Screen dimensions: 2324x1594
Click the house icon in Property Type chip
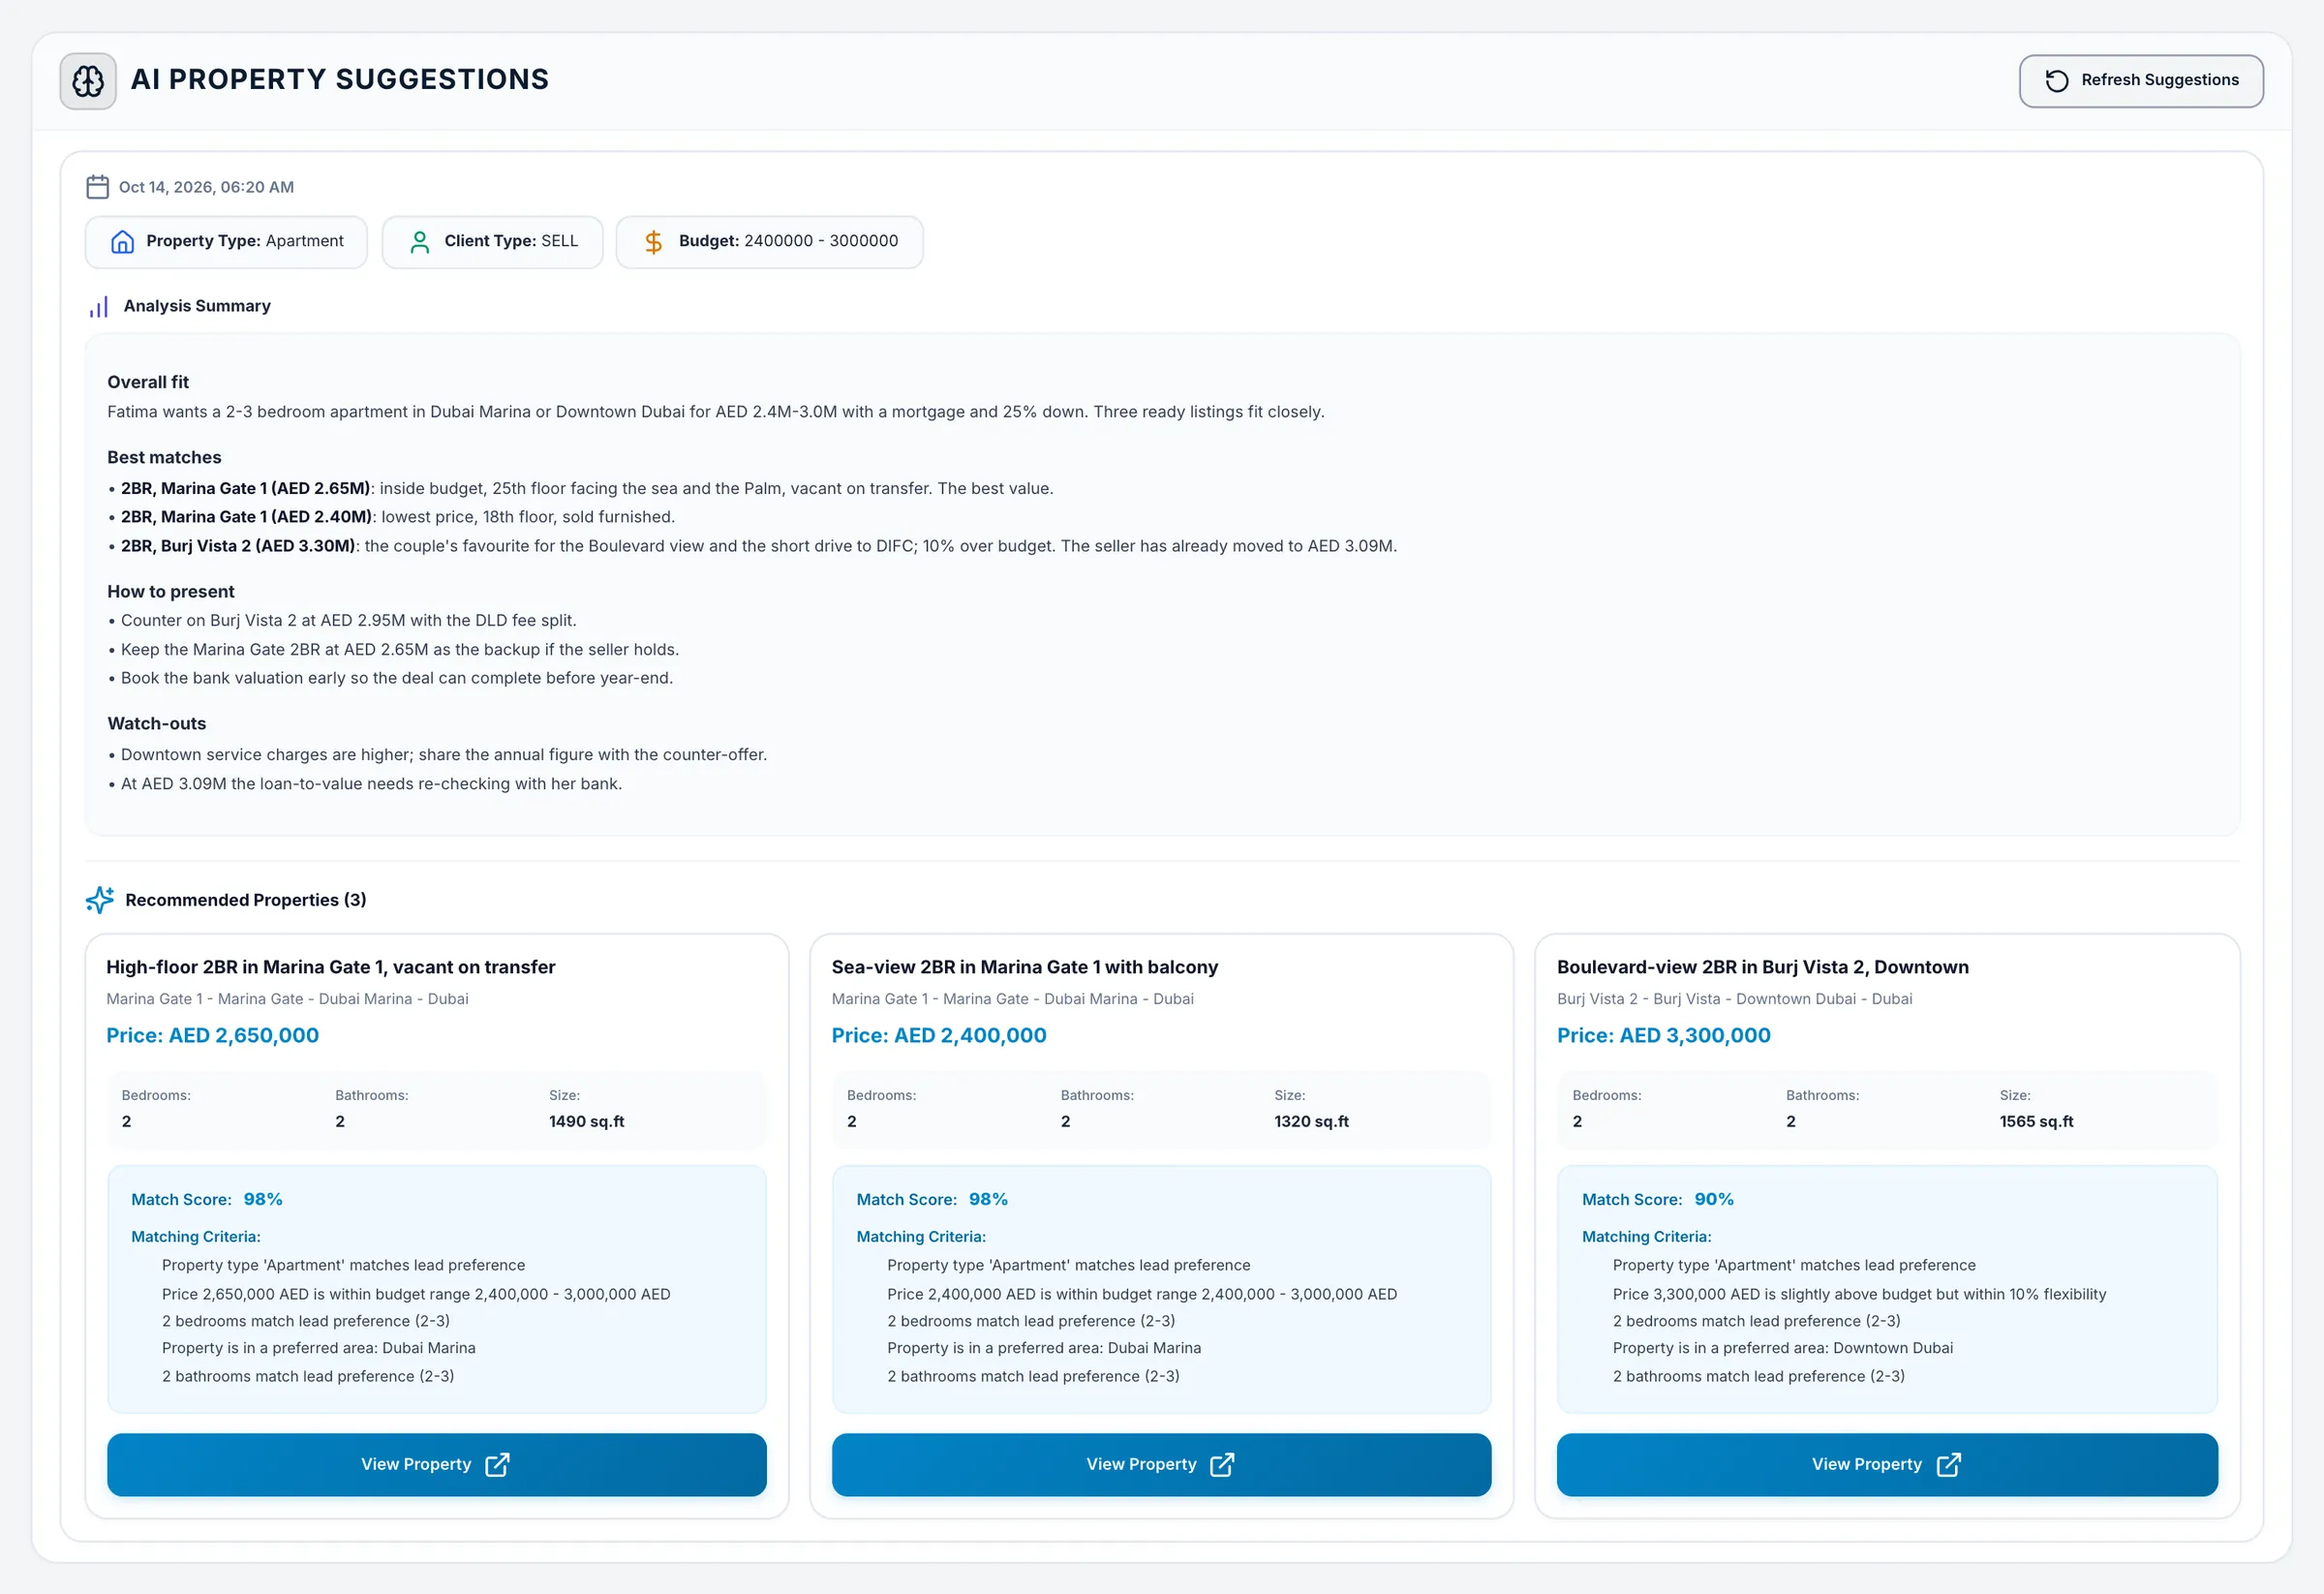pyautogui.click(x=122, y=242)
